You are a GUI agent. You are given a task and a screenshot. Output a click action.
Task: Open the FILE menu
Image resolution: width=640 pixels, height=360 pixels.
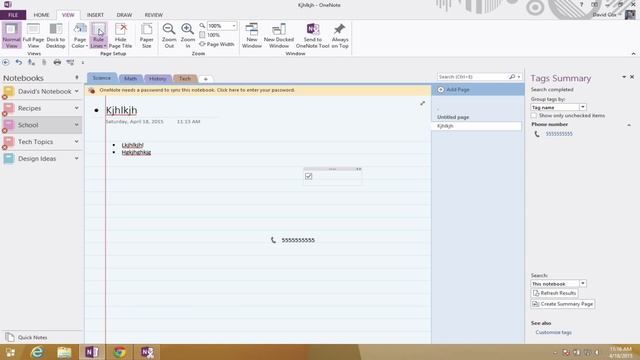coord(13,15)
